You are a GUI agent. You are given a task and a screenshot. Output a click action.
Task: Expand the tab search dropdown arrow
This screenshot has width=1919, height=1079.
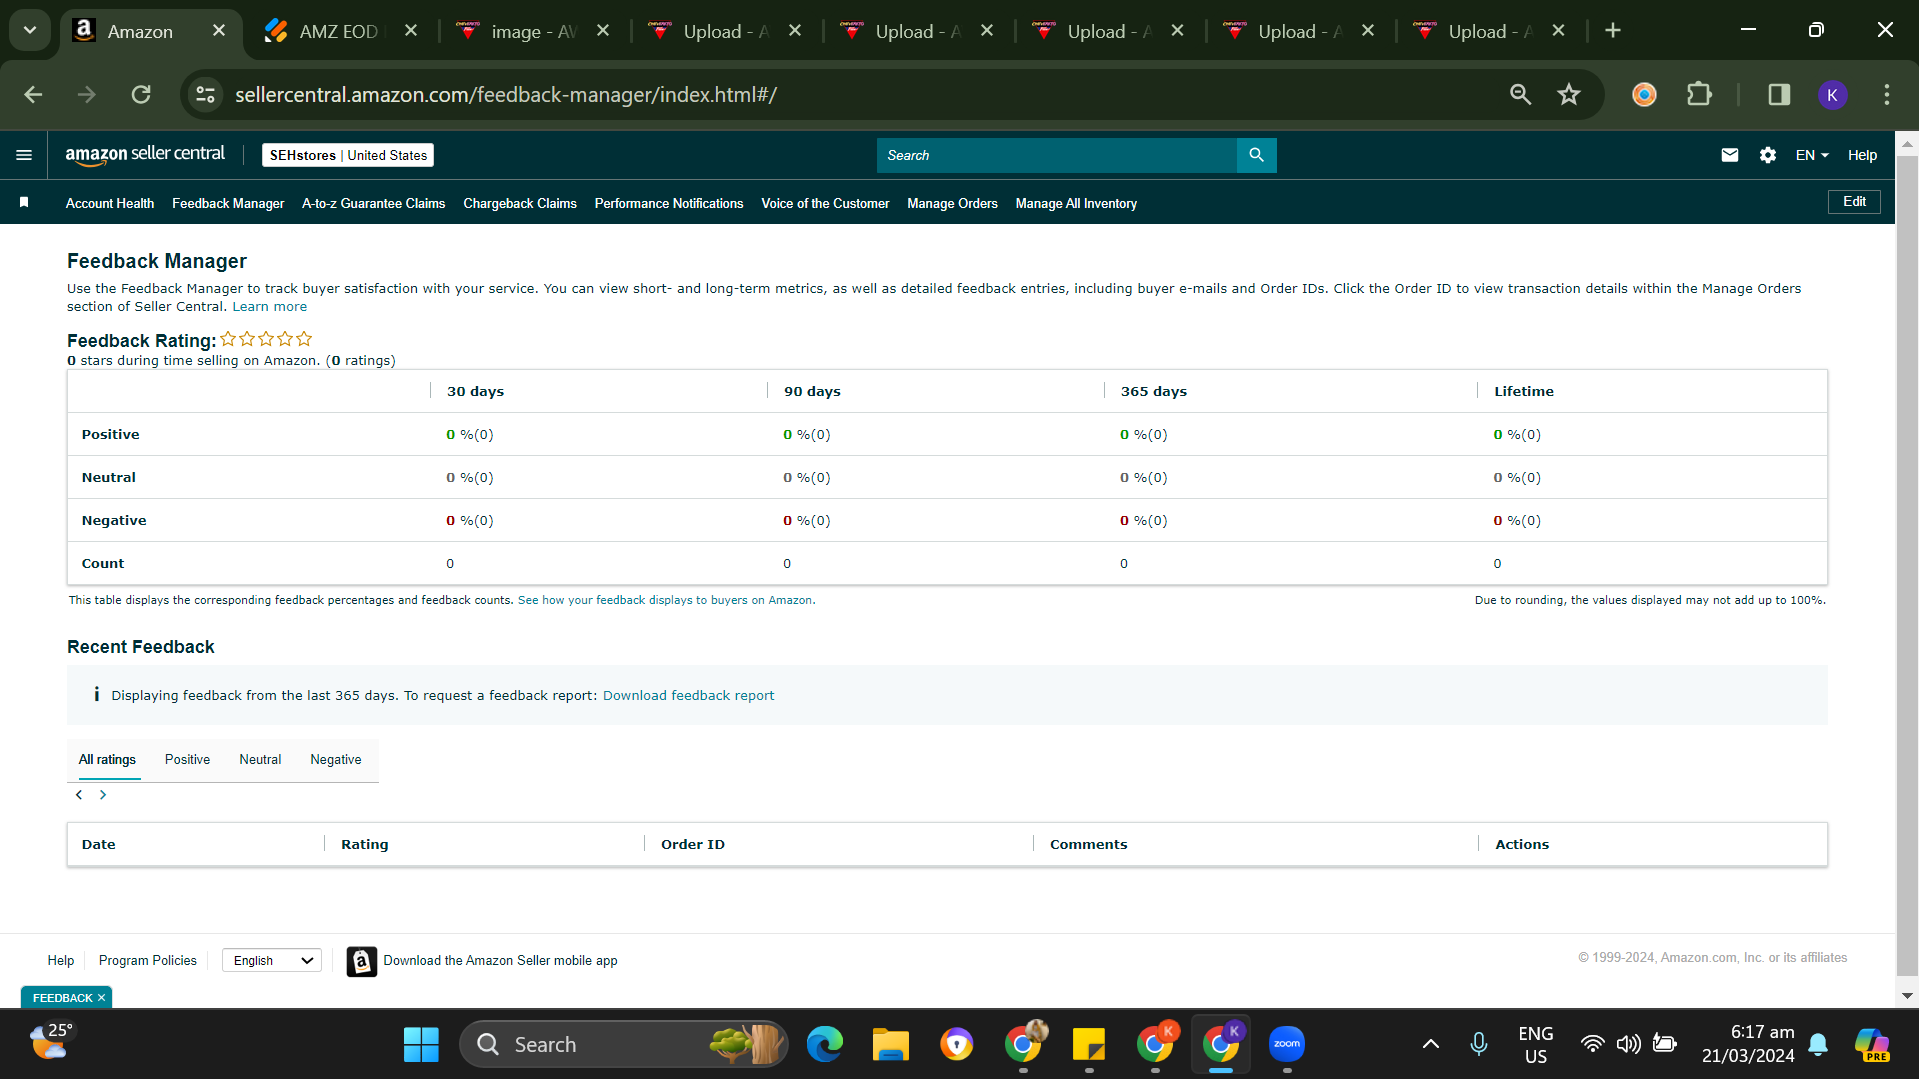pos(30,31)
